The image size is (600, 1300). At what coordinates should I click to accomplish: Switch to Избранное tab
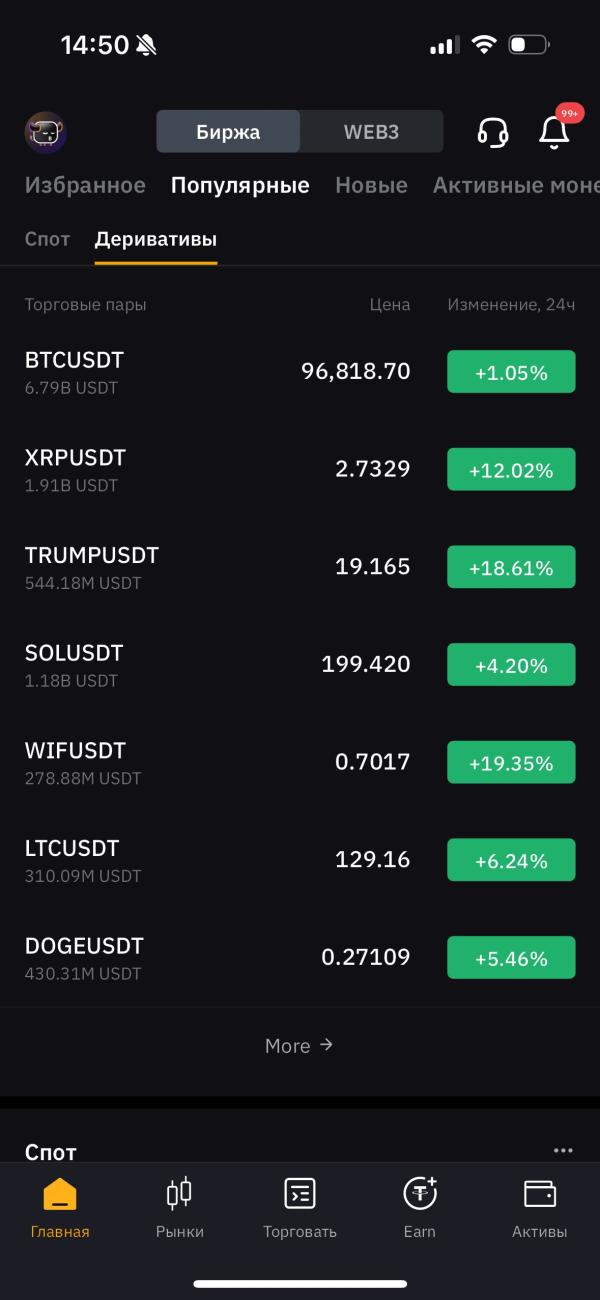click(85, 185)
